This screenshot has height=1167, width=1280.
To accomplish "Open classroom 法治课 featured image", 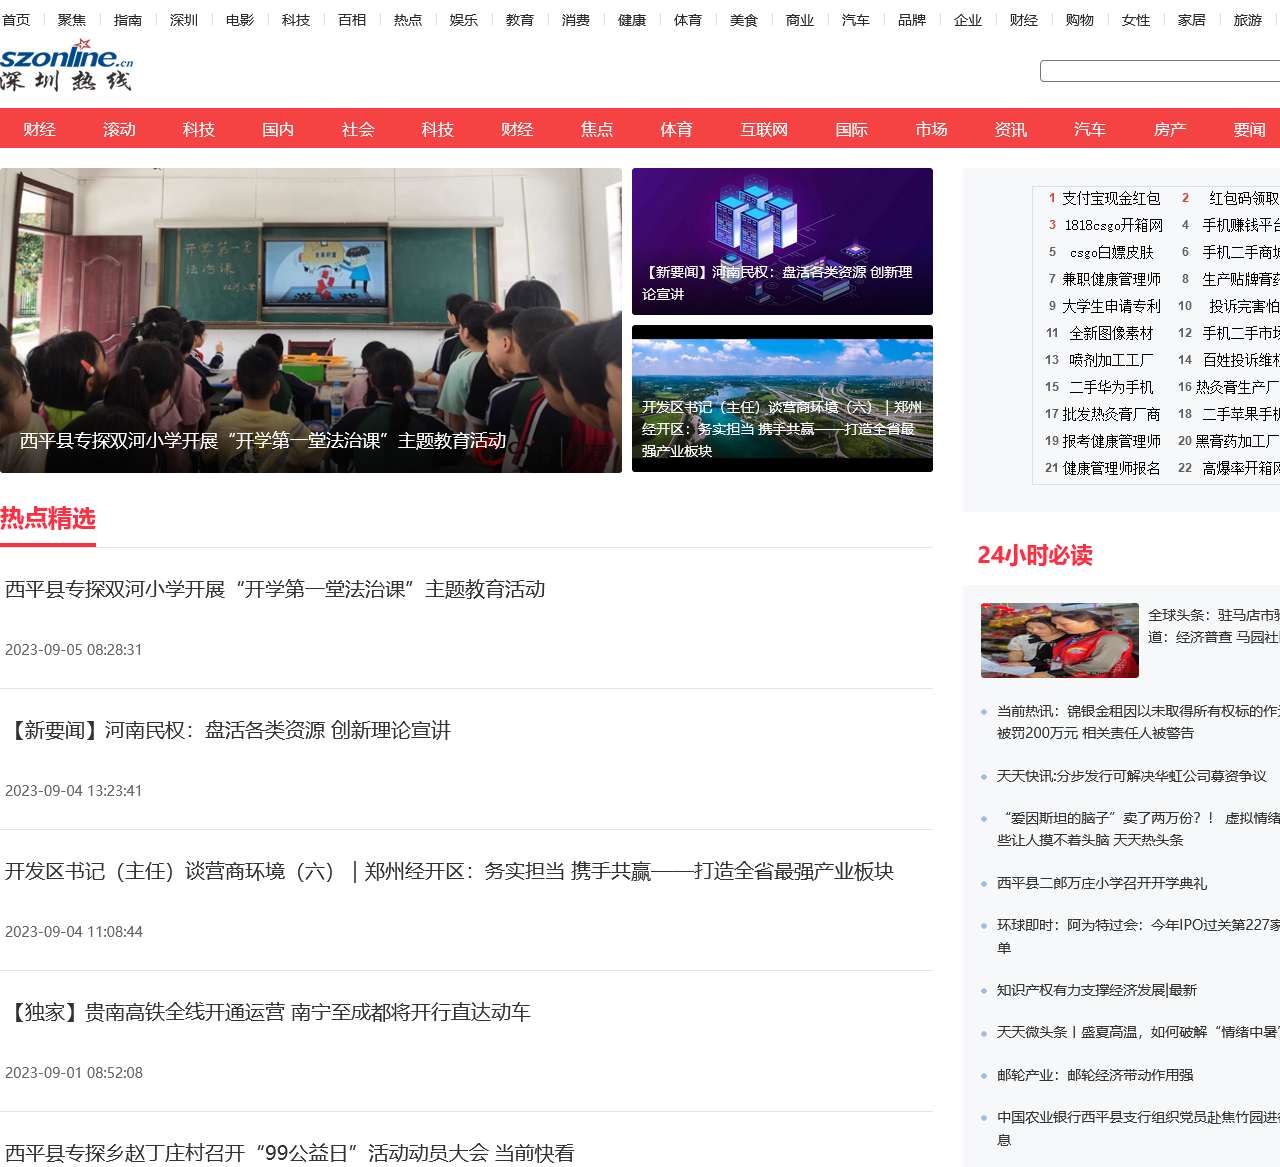I will coord(311,320).
